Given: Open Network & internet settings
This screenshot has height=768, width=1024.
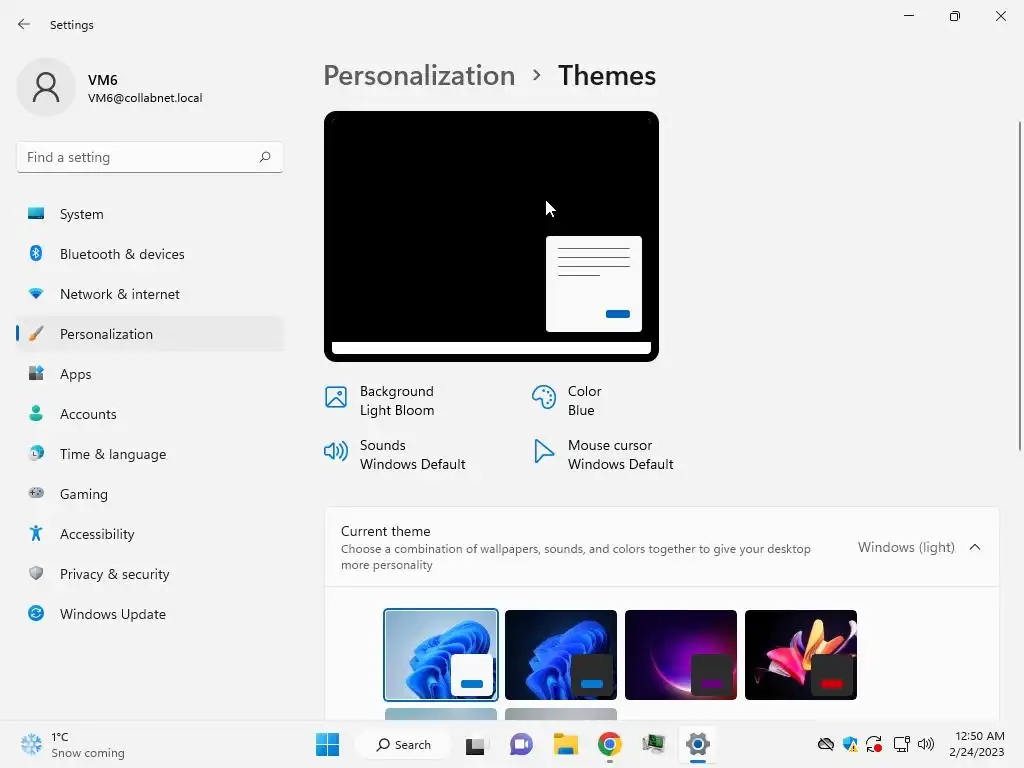Looking at the screenshot, I should pos(150,294).
